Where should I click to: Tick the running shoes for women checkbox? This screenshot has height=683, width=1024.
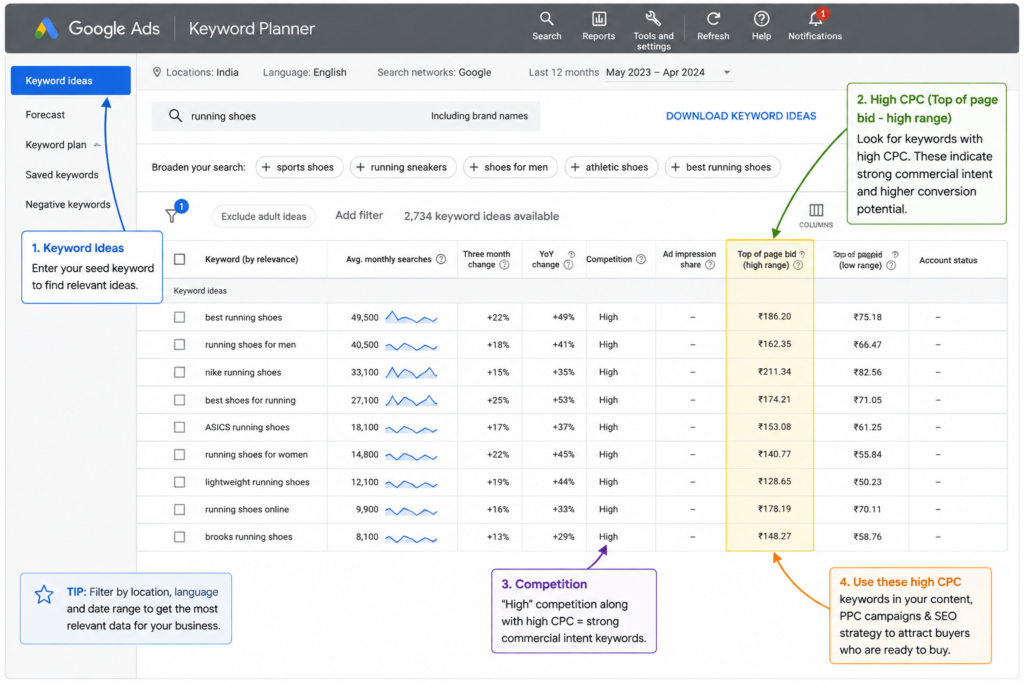point(180,454)
